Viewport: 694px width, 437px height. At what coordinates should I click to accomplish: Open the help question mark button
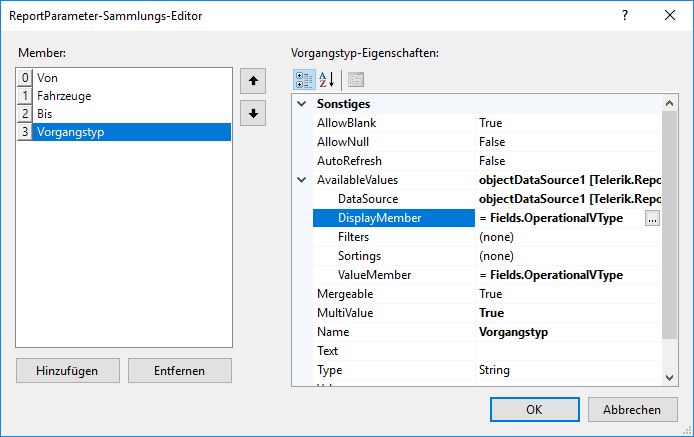click(625, 16)
